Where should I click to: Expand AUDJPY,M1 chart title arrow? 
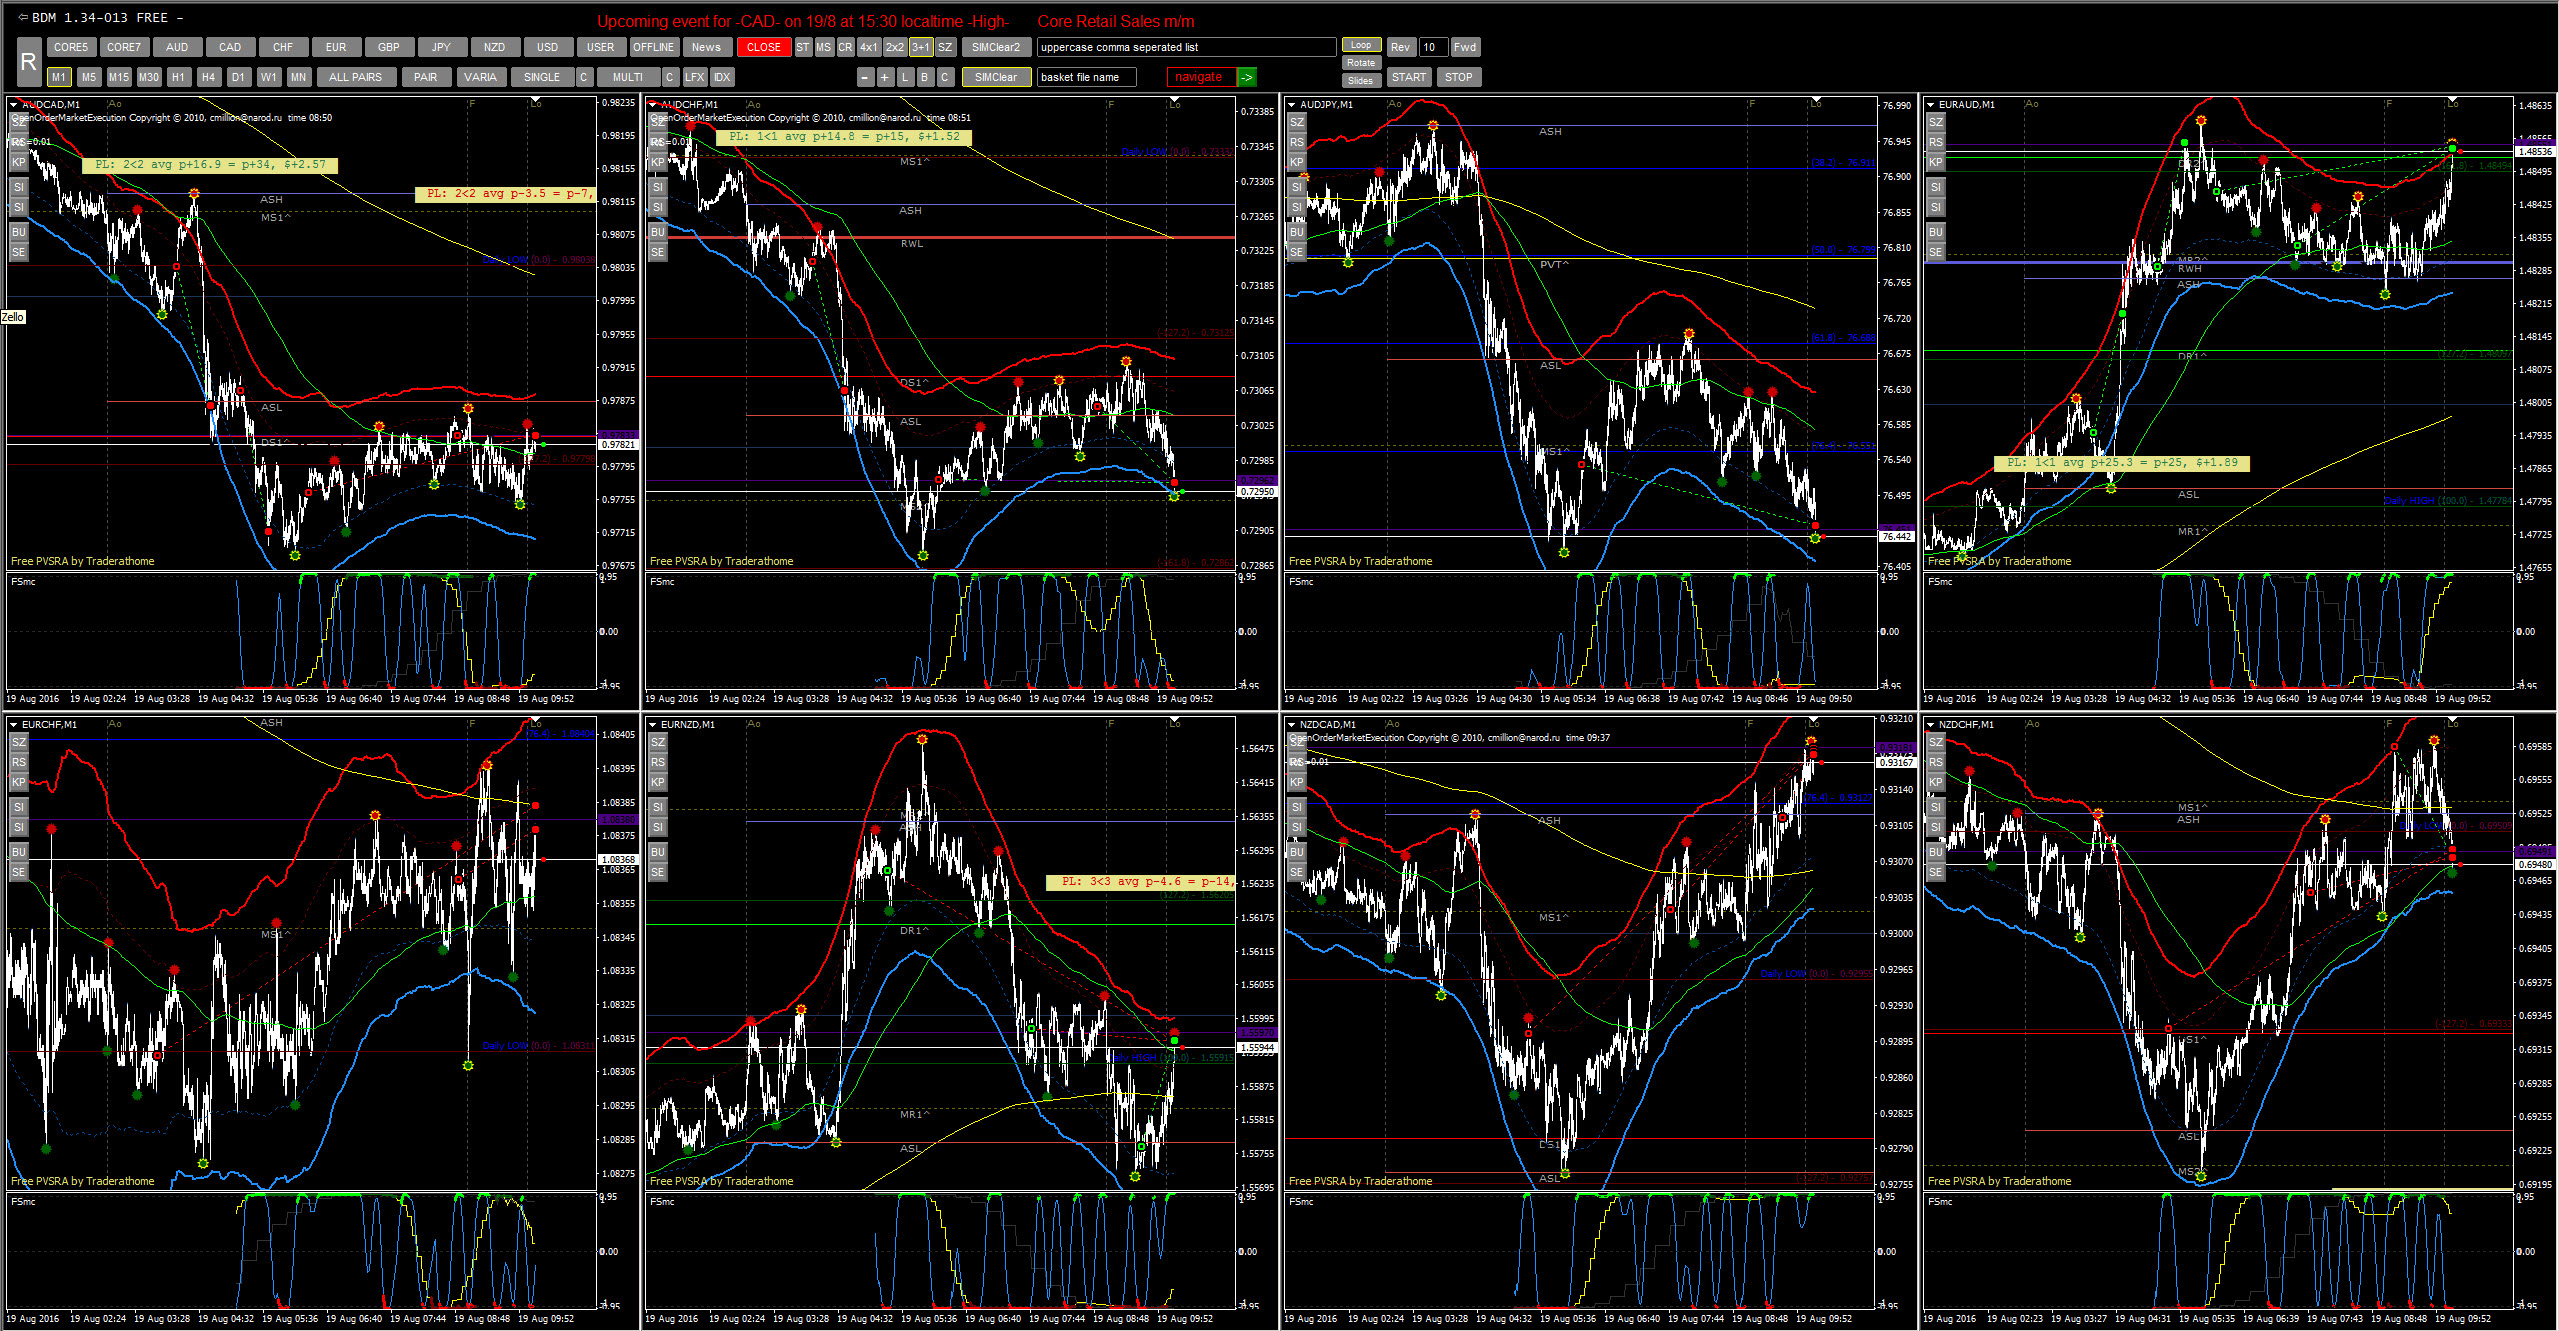[x=1292, y=104]
